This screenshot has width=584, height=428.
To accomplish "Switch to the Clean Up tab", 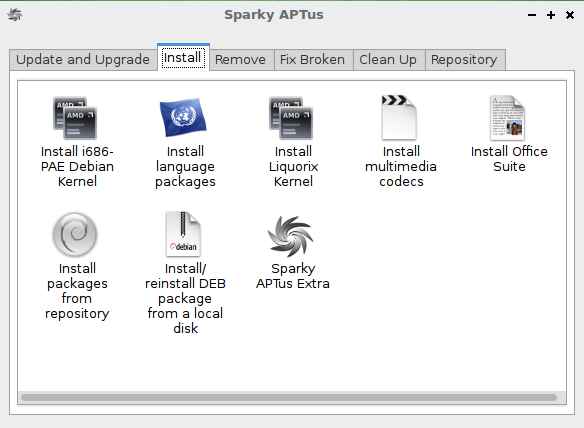I will pyautogui.click(x=388, y=60).
